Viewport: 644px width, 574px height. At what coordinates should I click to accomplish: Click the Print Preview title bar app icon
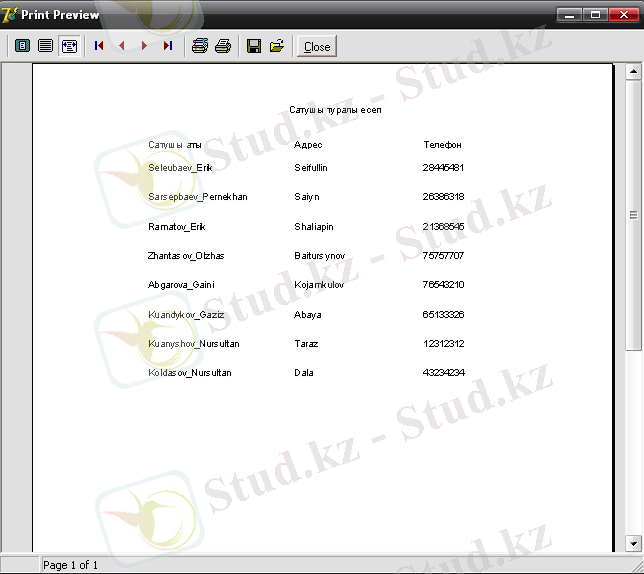pos(10,15)
